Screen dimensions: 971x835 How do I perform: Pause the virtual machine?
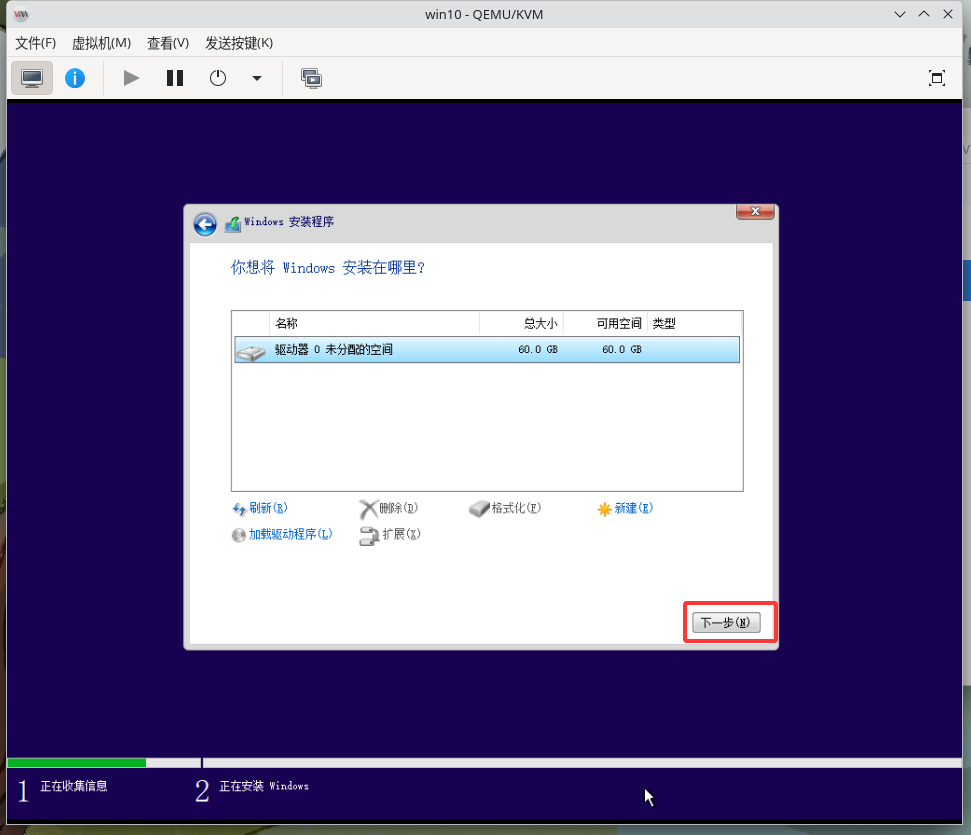tap(175, 78)
